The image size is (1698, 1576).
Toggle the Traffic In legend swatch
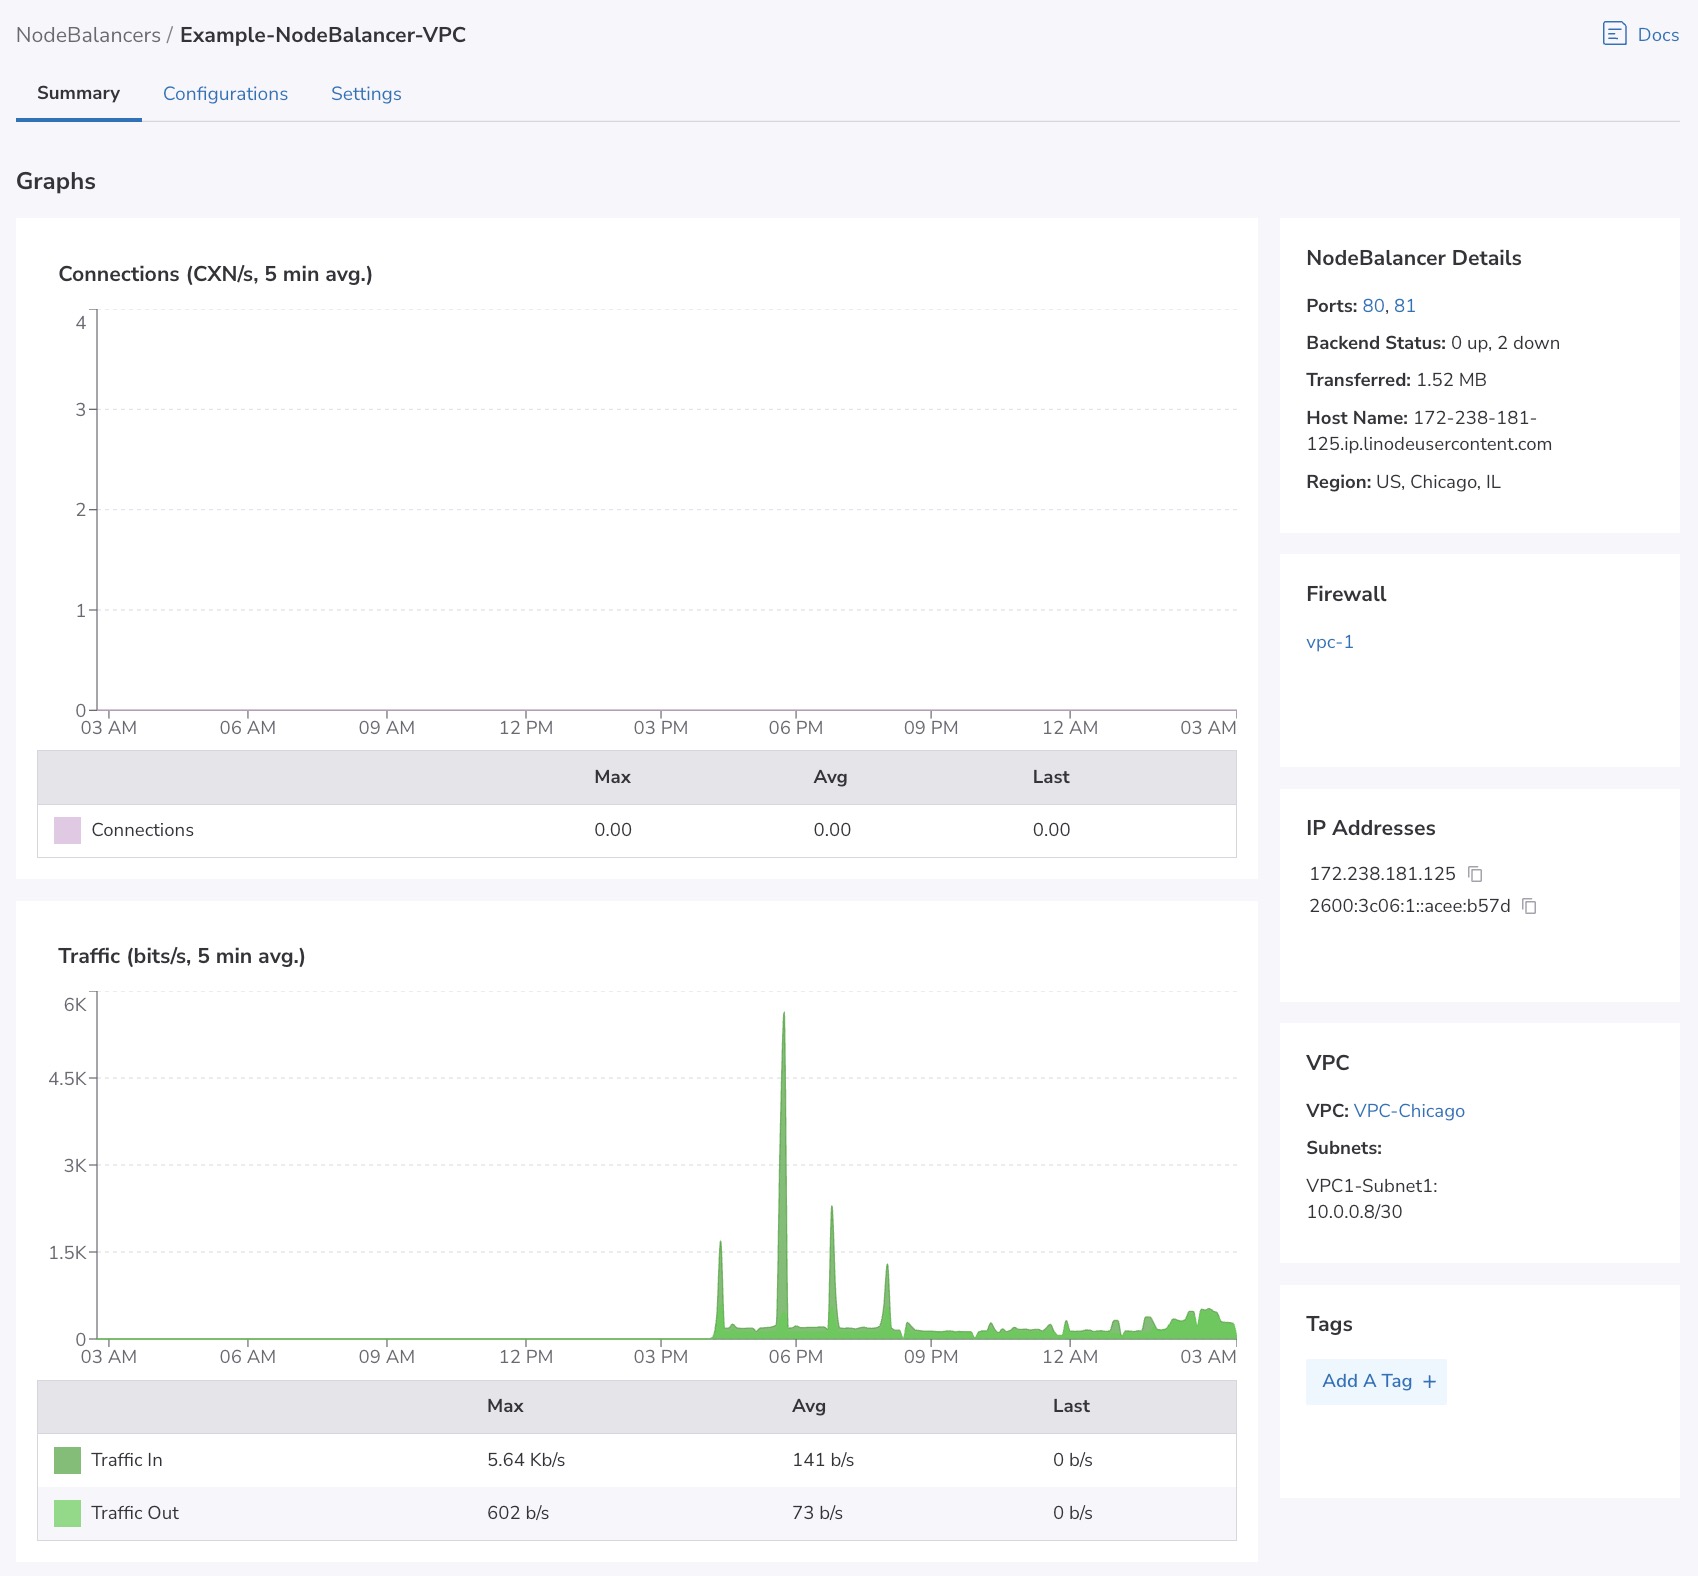(67, 1460)
